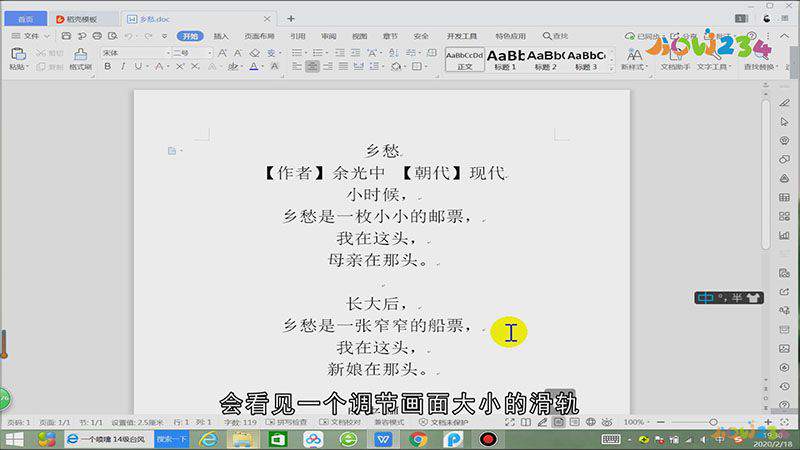Apply subscript formatting
800x450 pixels.
195,66
